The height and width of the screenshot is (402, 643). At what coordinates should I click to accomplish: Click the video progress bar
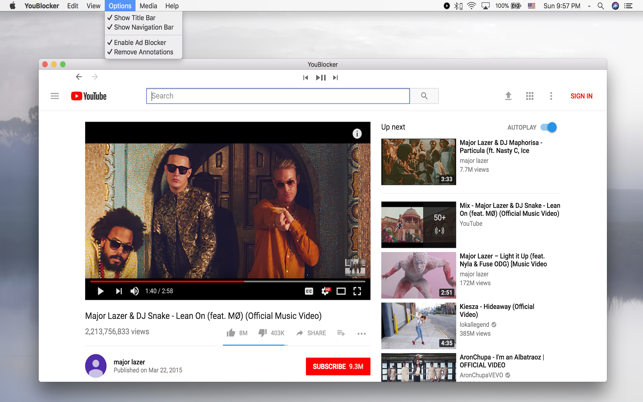pyautogui.click(x=228, y=281)
